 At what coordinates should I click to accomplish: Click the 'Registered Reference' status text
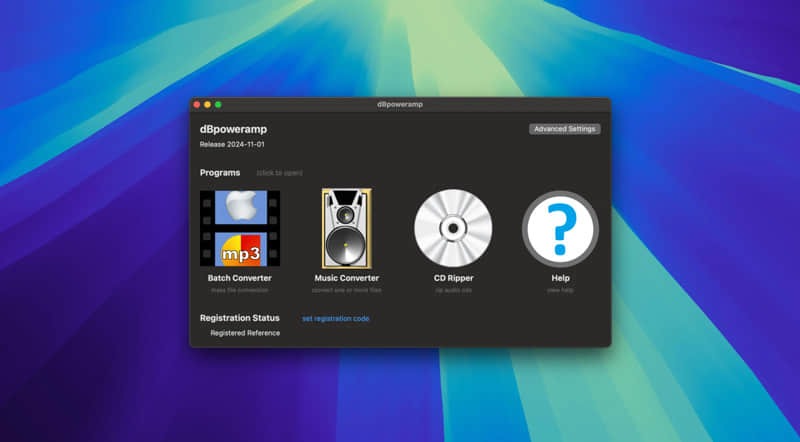pyautogui.click(x=245, y=332)
